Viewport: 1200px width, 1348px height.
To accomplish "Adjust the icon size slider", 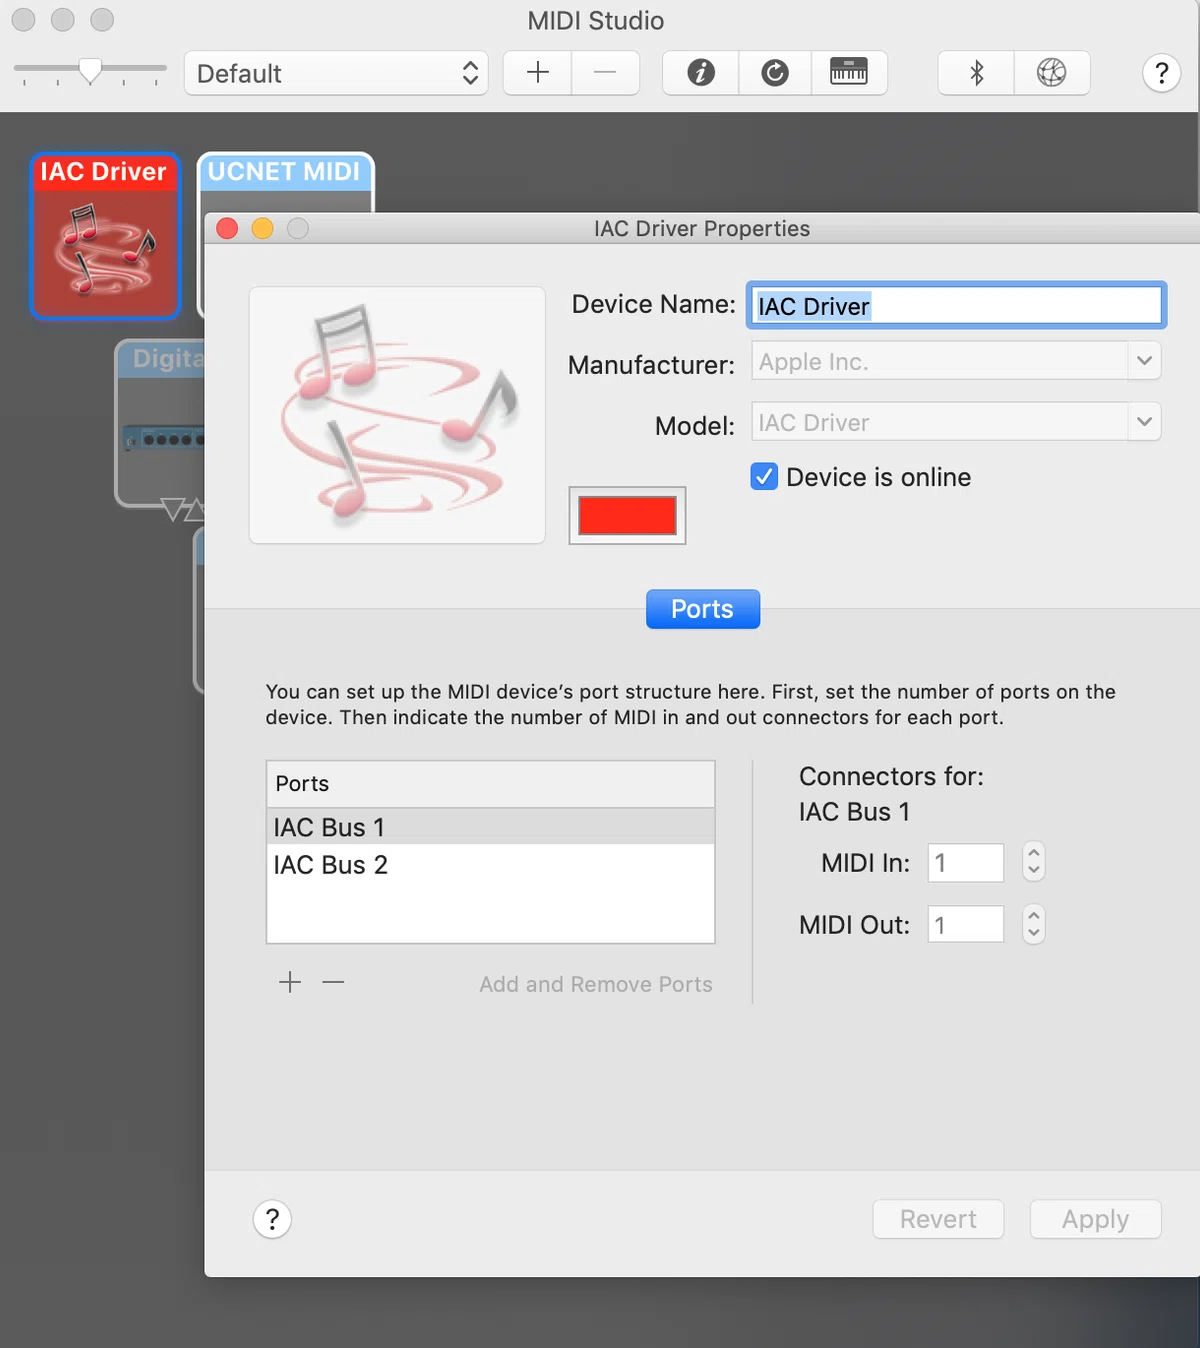I will tap(90, 70).
